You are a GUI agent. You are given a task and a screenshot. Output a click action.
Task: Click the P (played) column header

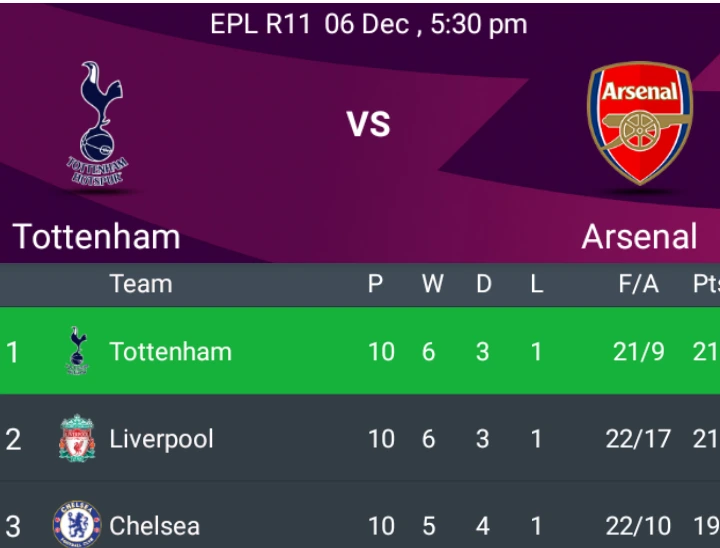(x=376, y=284)
